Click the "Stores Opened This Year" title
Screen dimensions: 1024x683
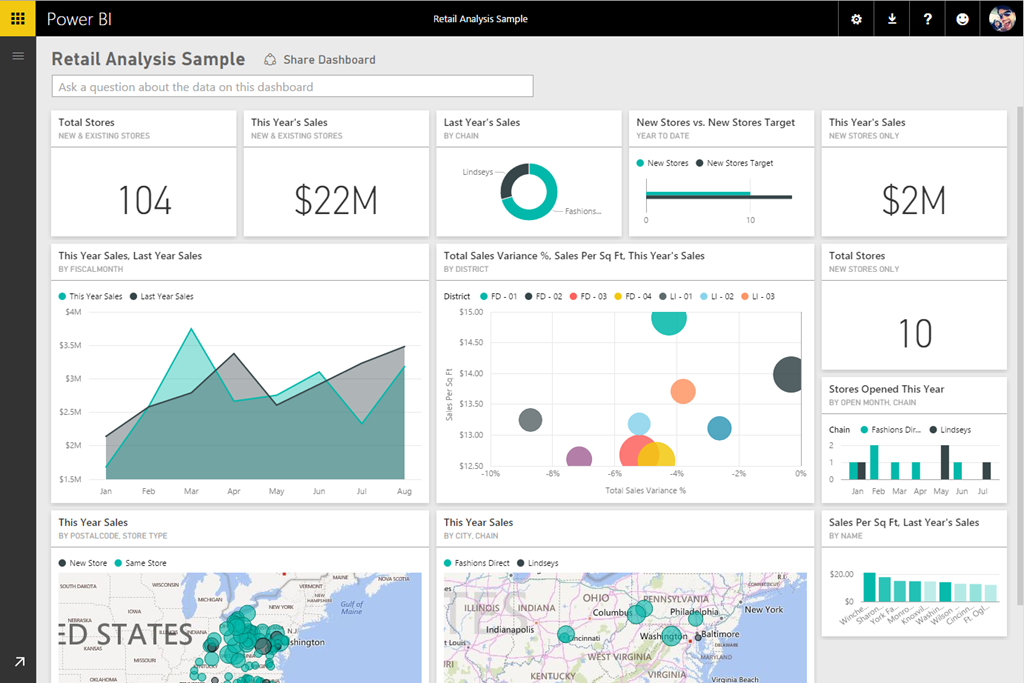886,389
